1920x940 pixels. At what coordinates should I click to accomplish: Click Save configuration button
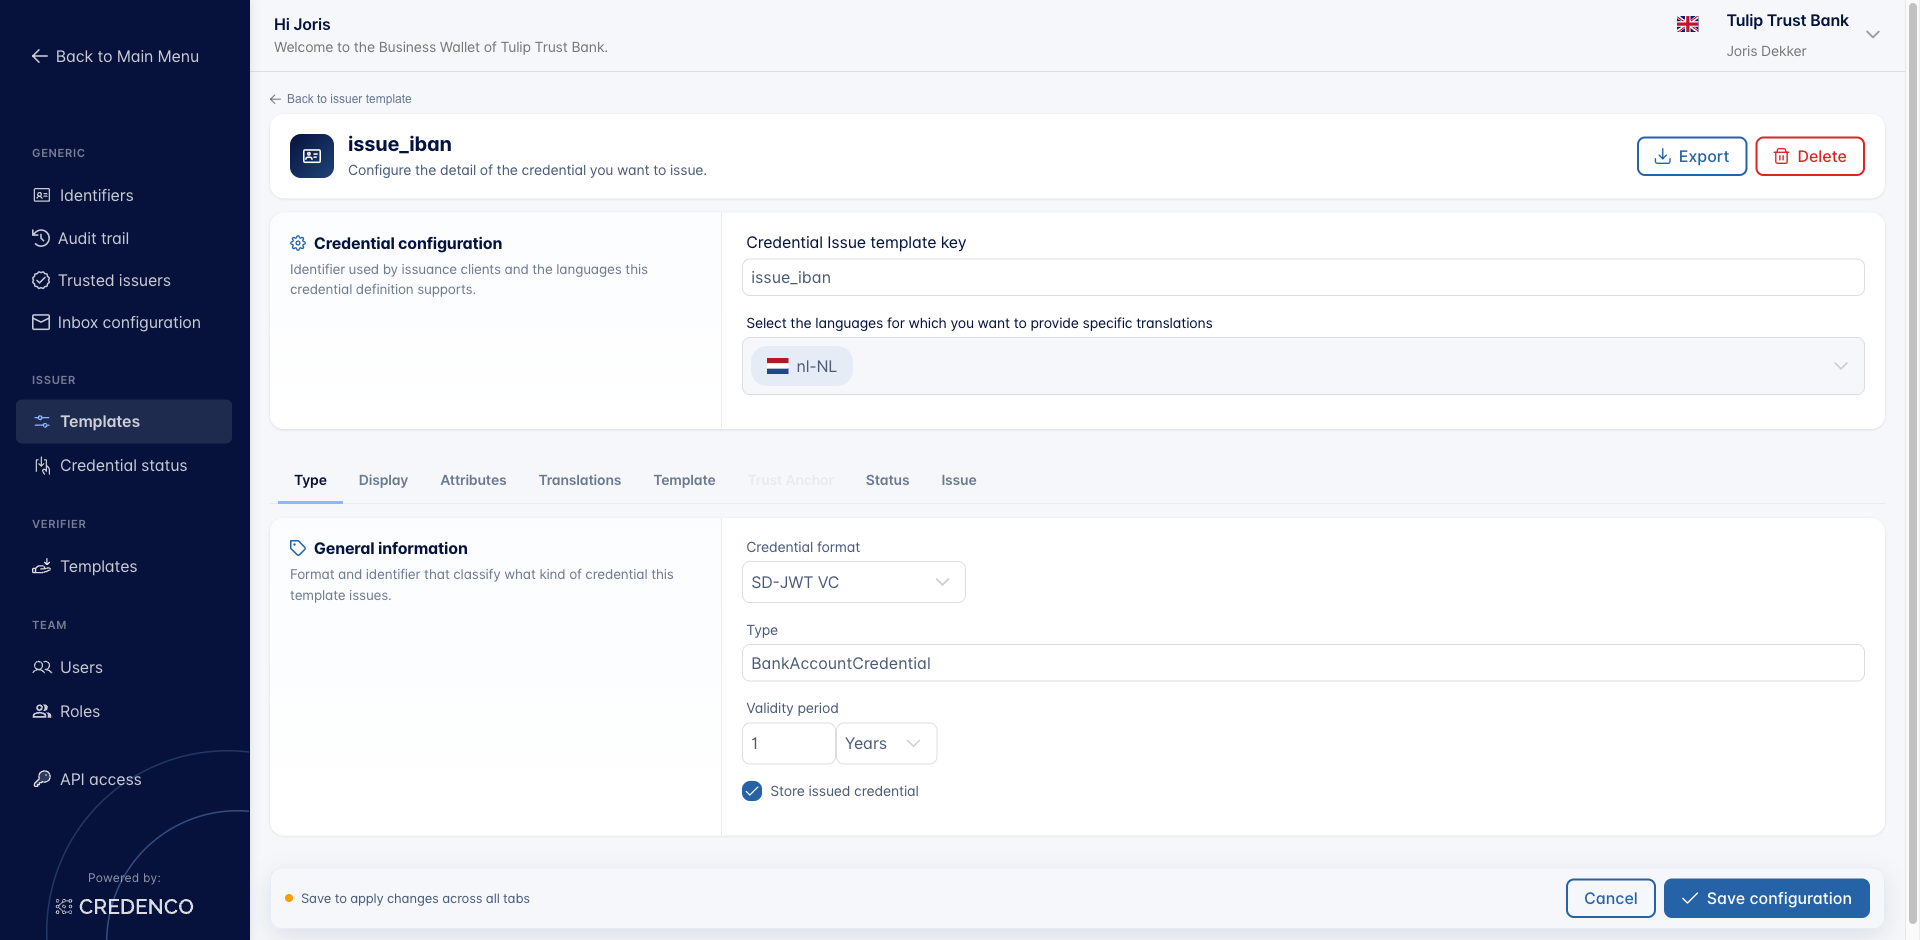click(x=1767, y=898)
